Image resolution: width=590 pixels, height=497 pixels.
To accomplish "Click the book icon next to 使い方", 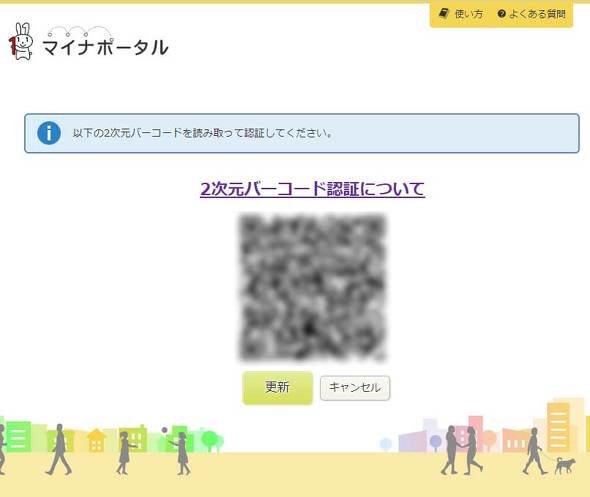I will point(444,14).
